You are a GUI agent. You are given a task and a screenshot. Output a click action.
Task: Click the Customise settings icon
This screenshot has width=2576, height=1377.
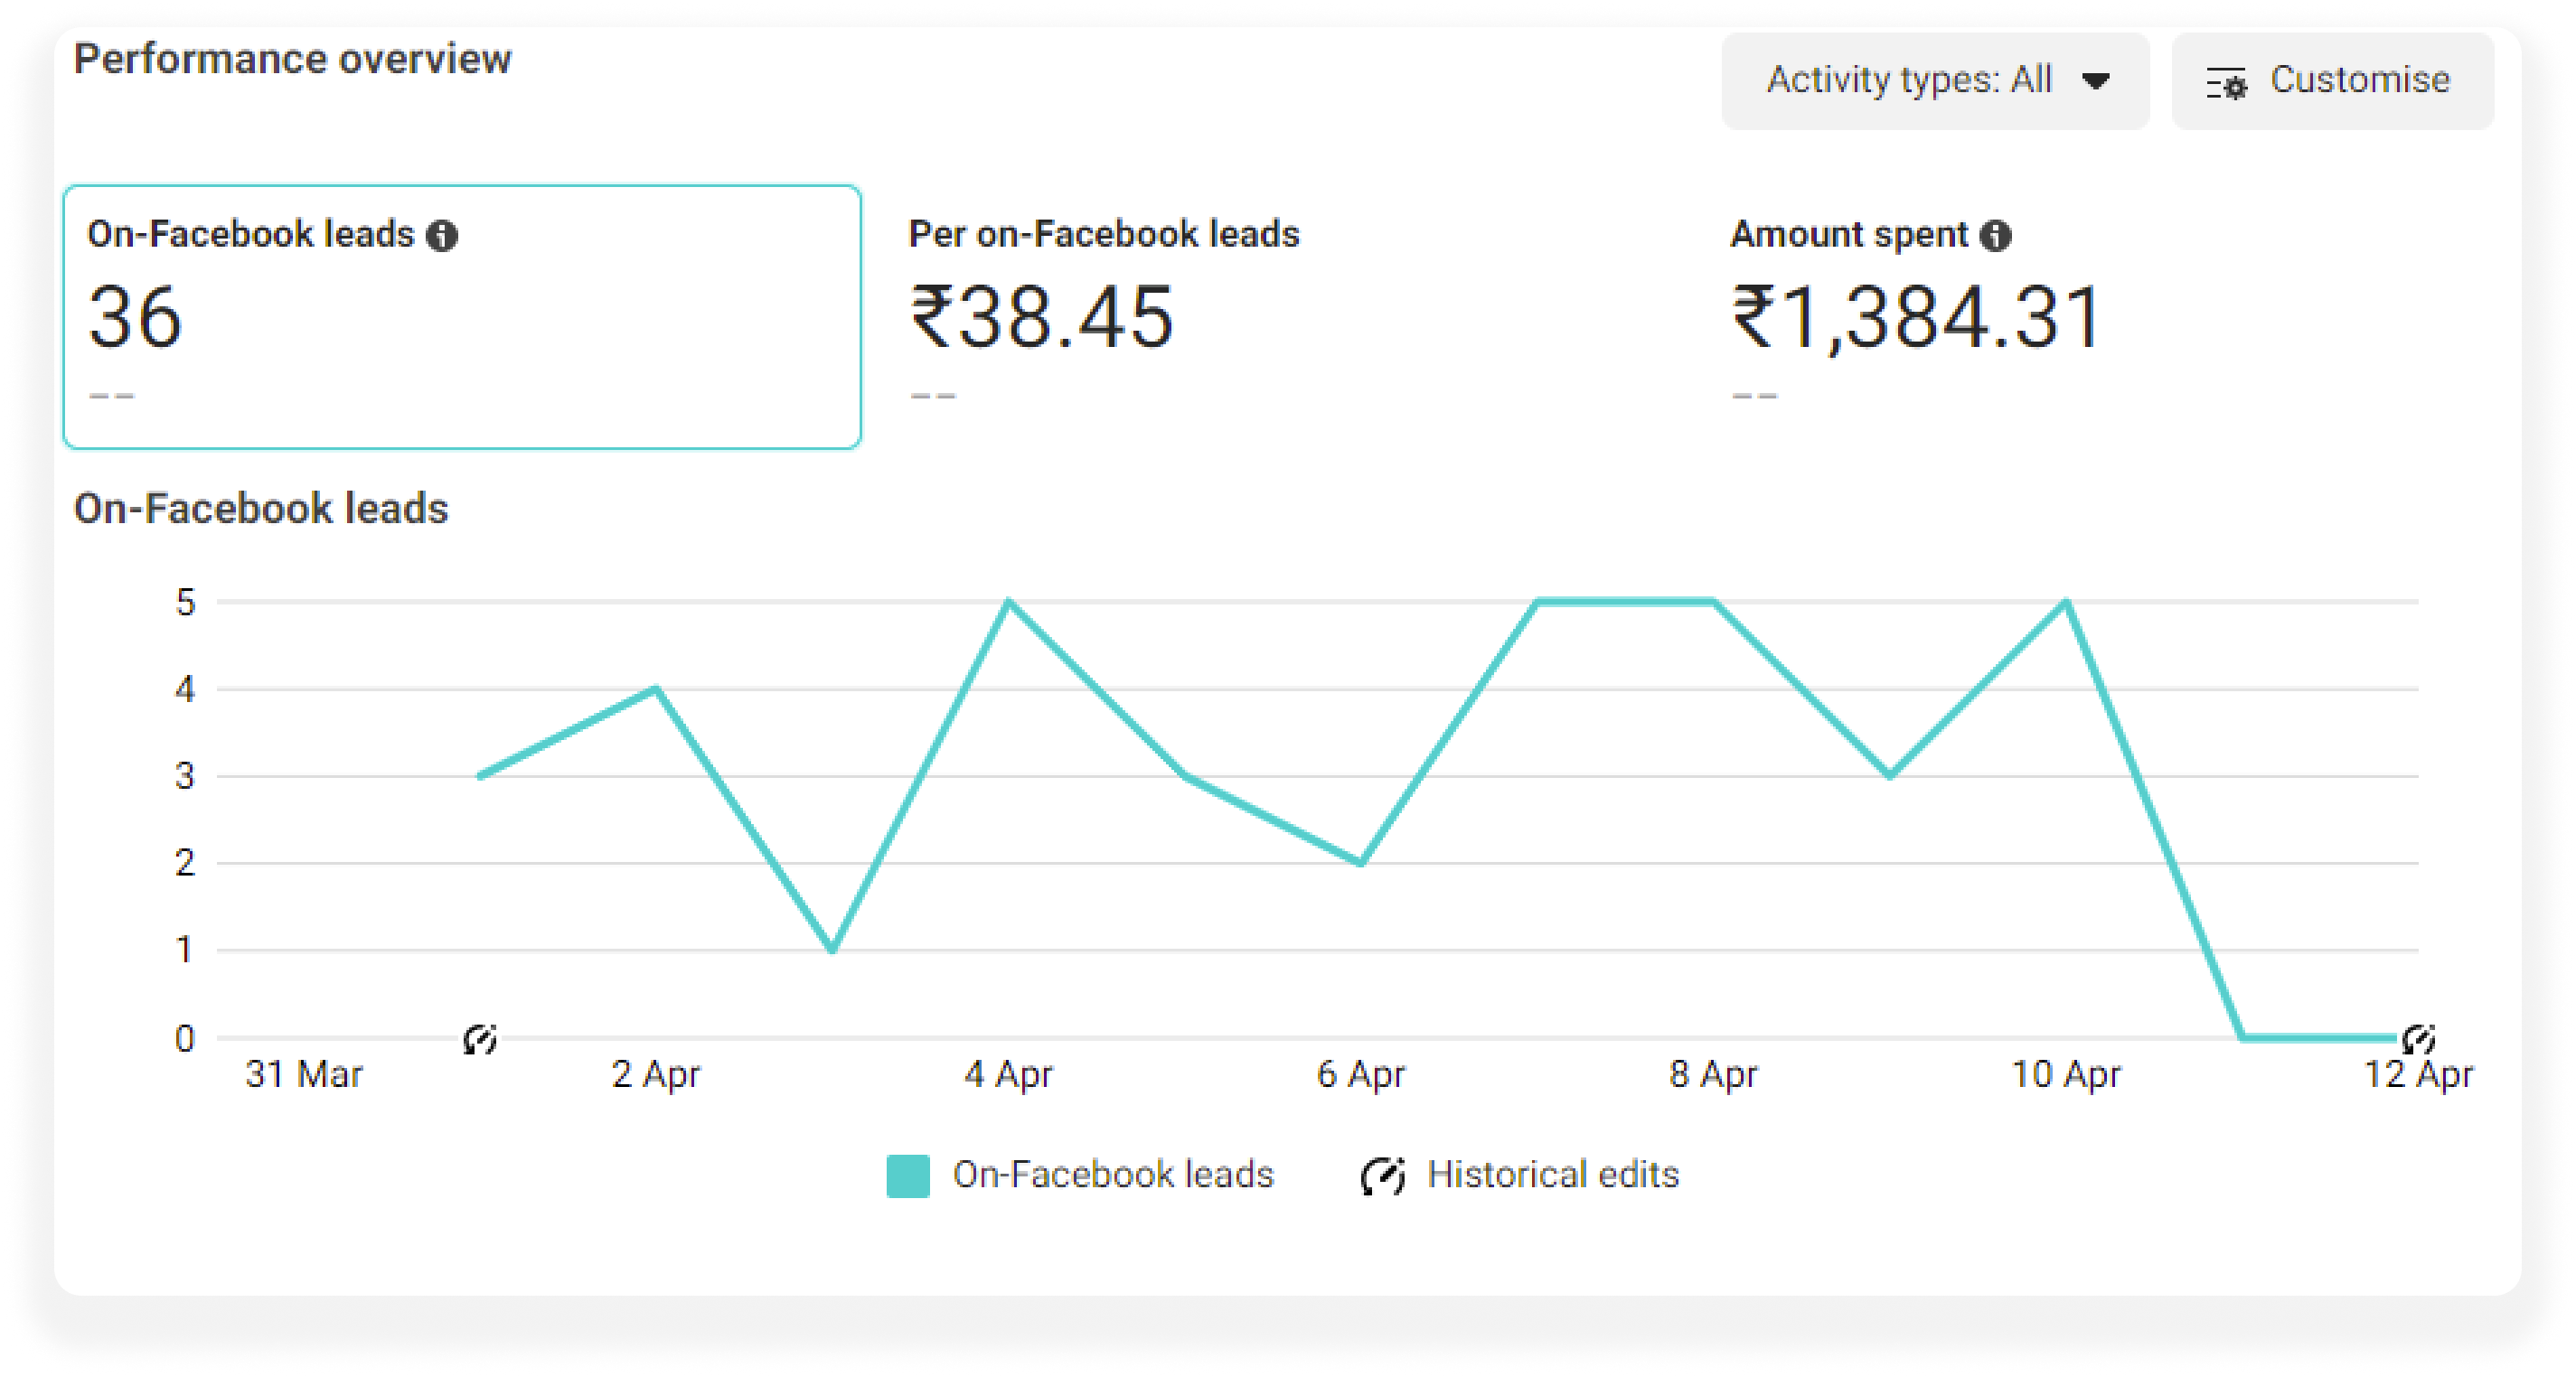2226,83
